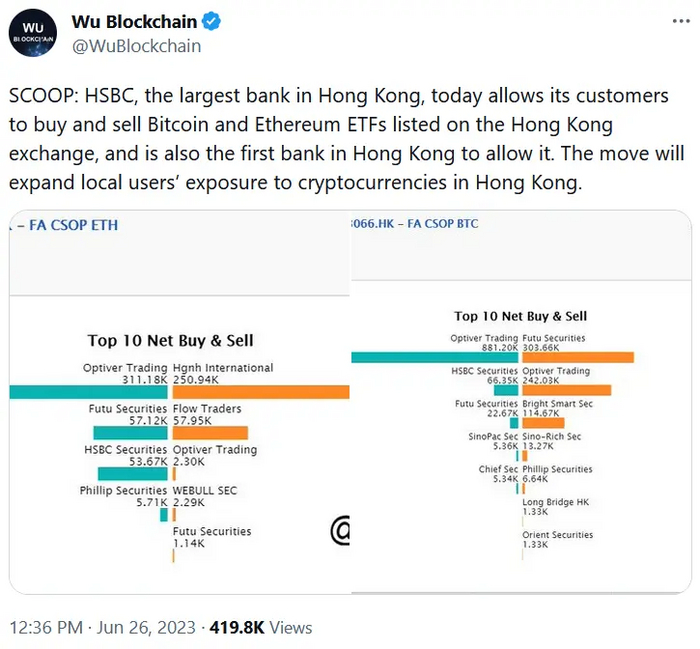Click the @ symbol in ETH chart
The width and height of the screenshot is (700, 649).
coord(341,531)
